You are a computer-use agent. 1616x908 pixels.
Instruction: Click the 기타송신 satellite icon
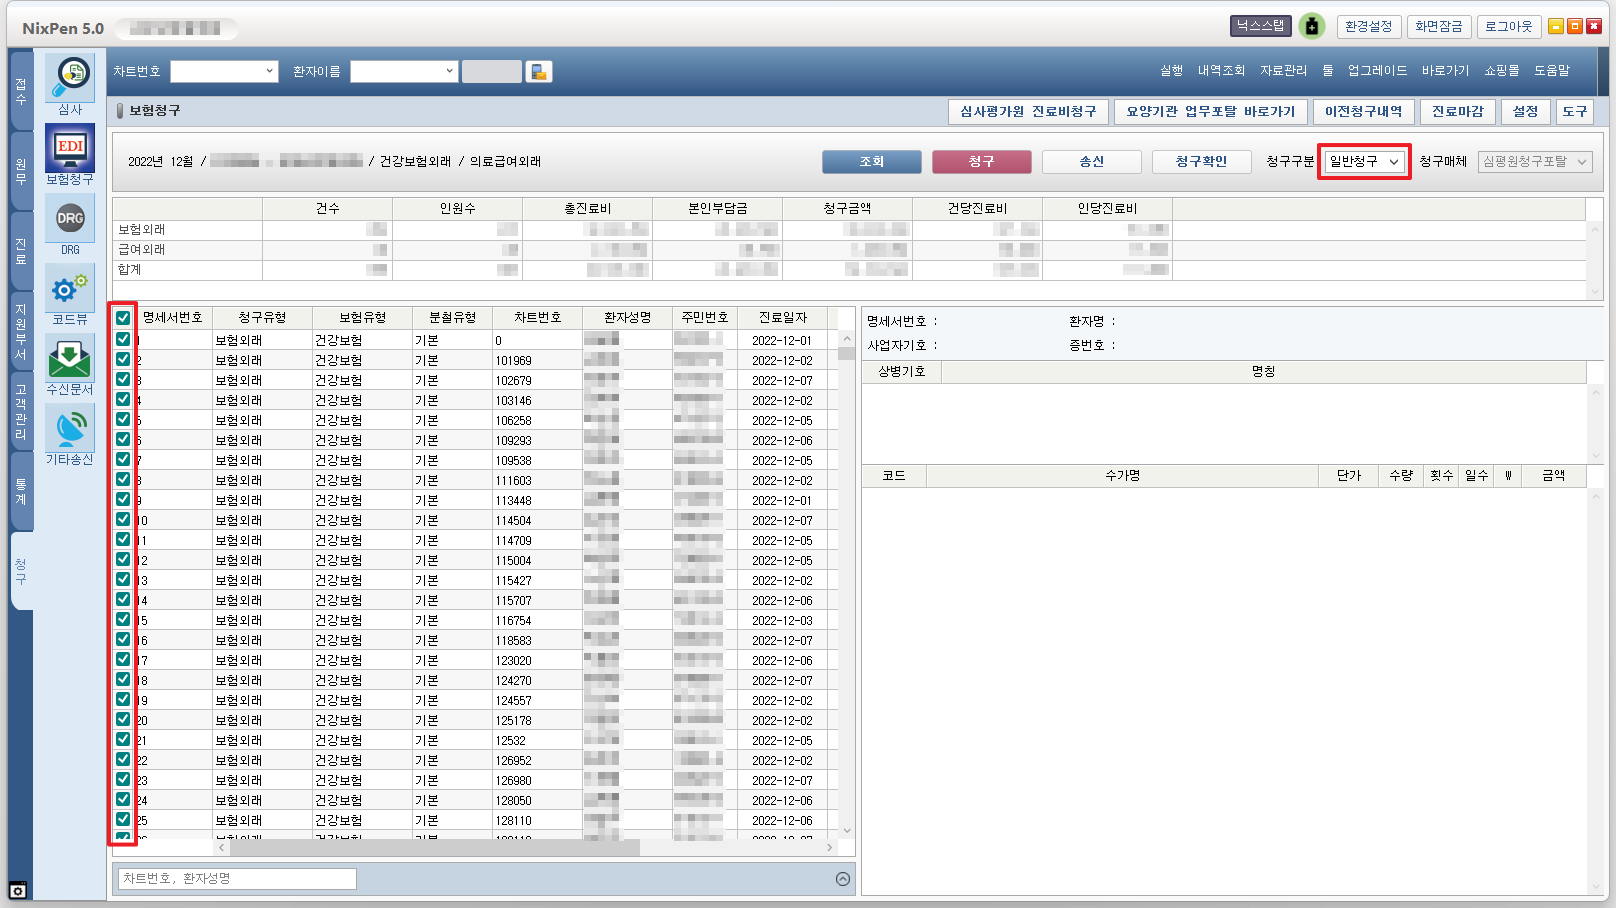point(70,429)
